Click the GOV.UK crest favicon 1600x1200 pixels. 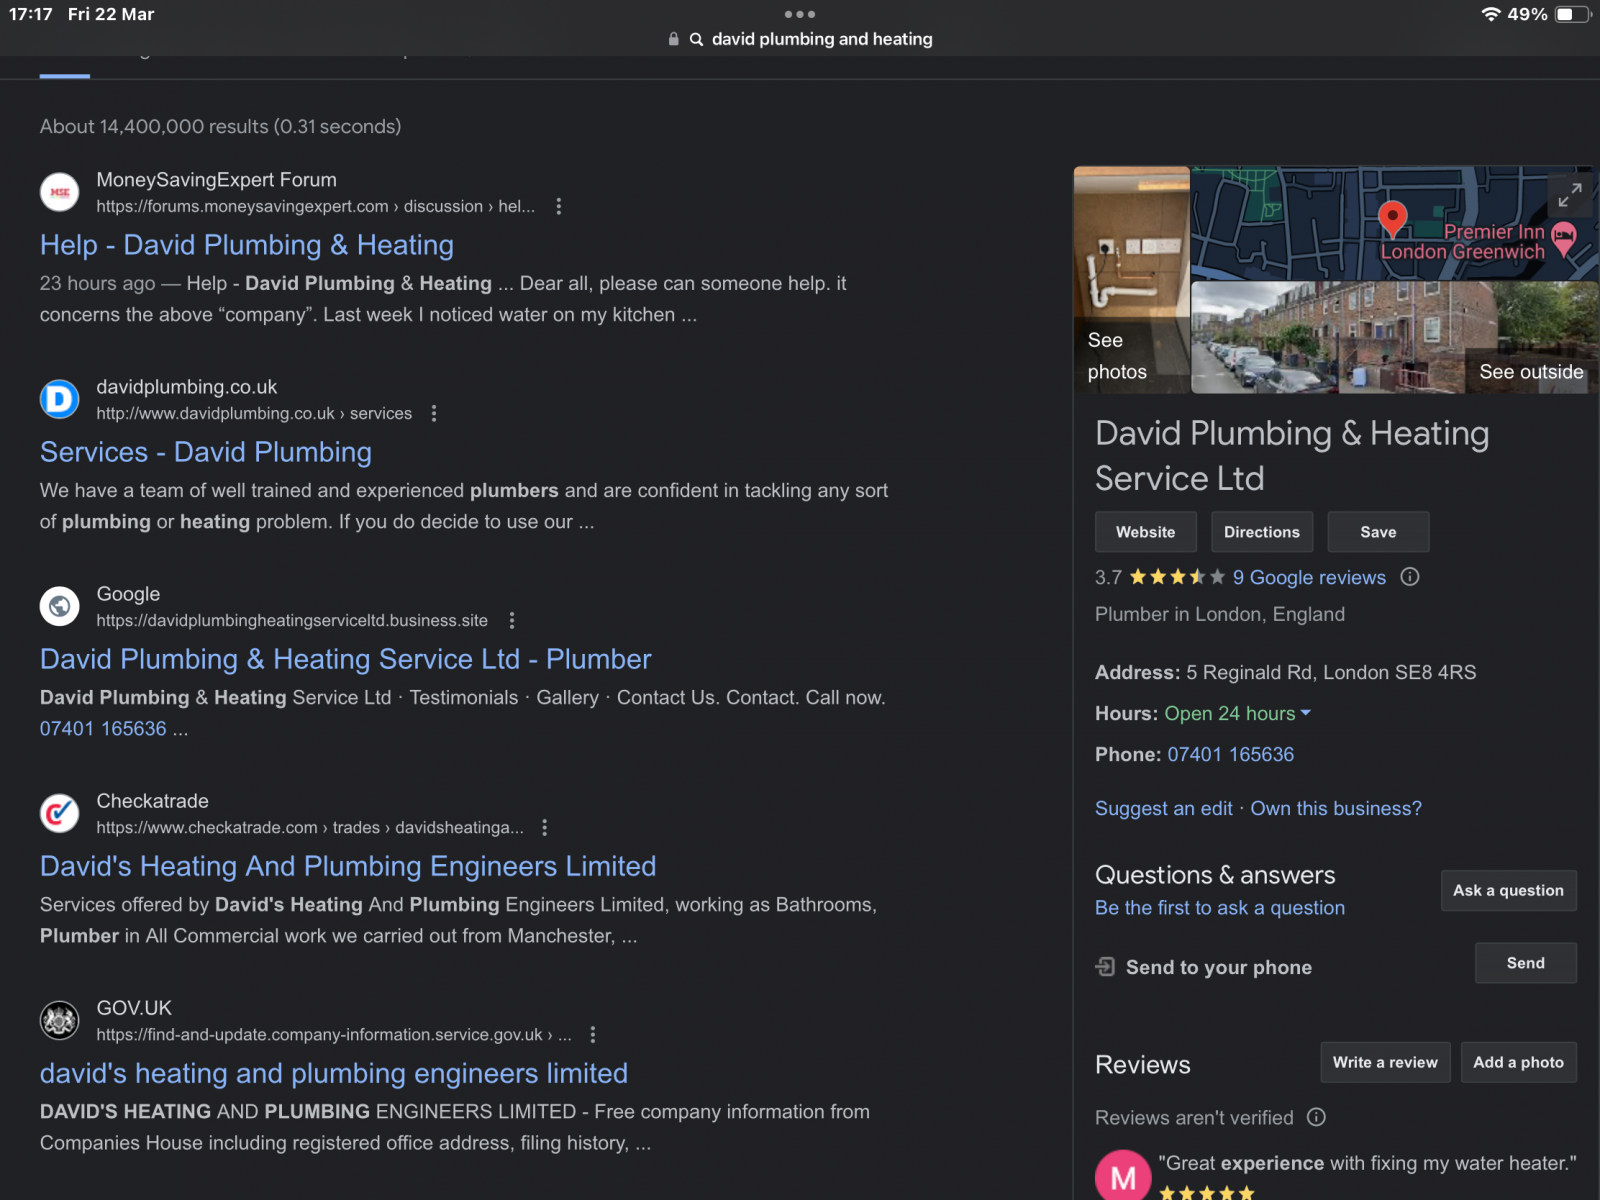point(60,1019)
